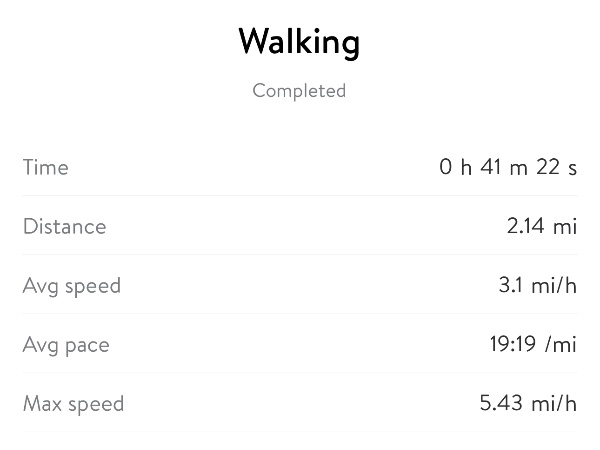This screenshot has width=600, height=450.
Task: Tap the Avg speed label
Action: [71, 286]
